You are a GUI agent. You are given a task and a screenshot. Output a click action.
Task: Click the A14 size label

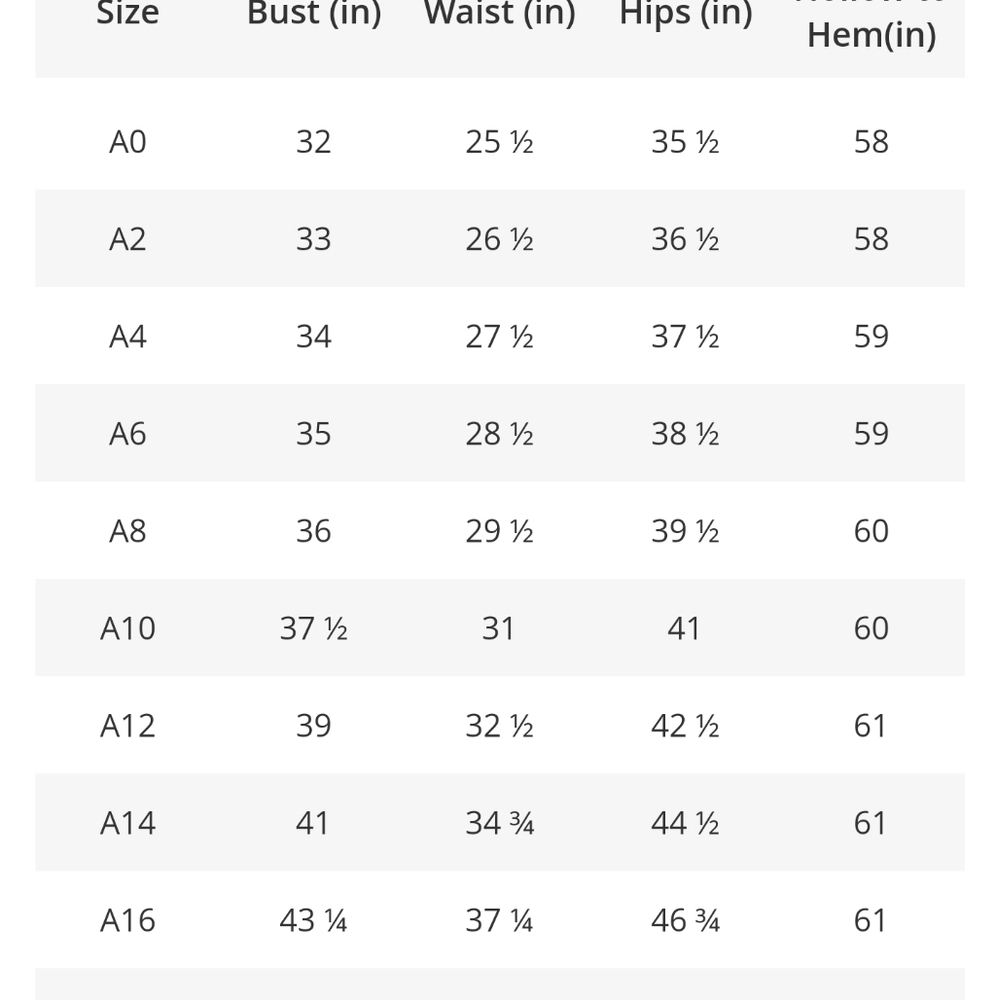coord(127,822)
